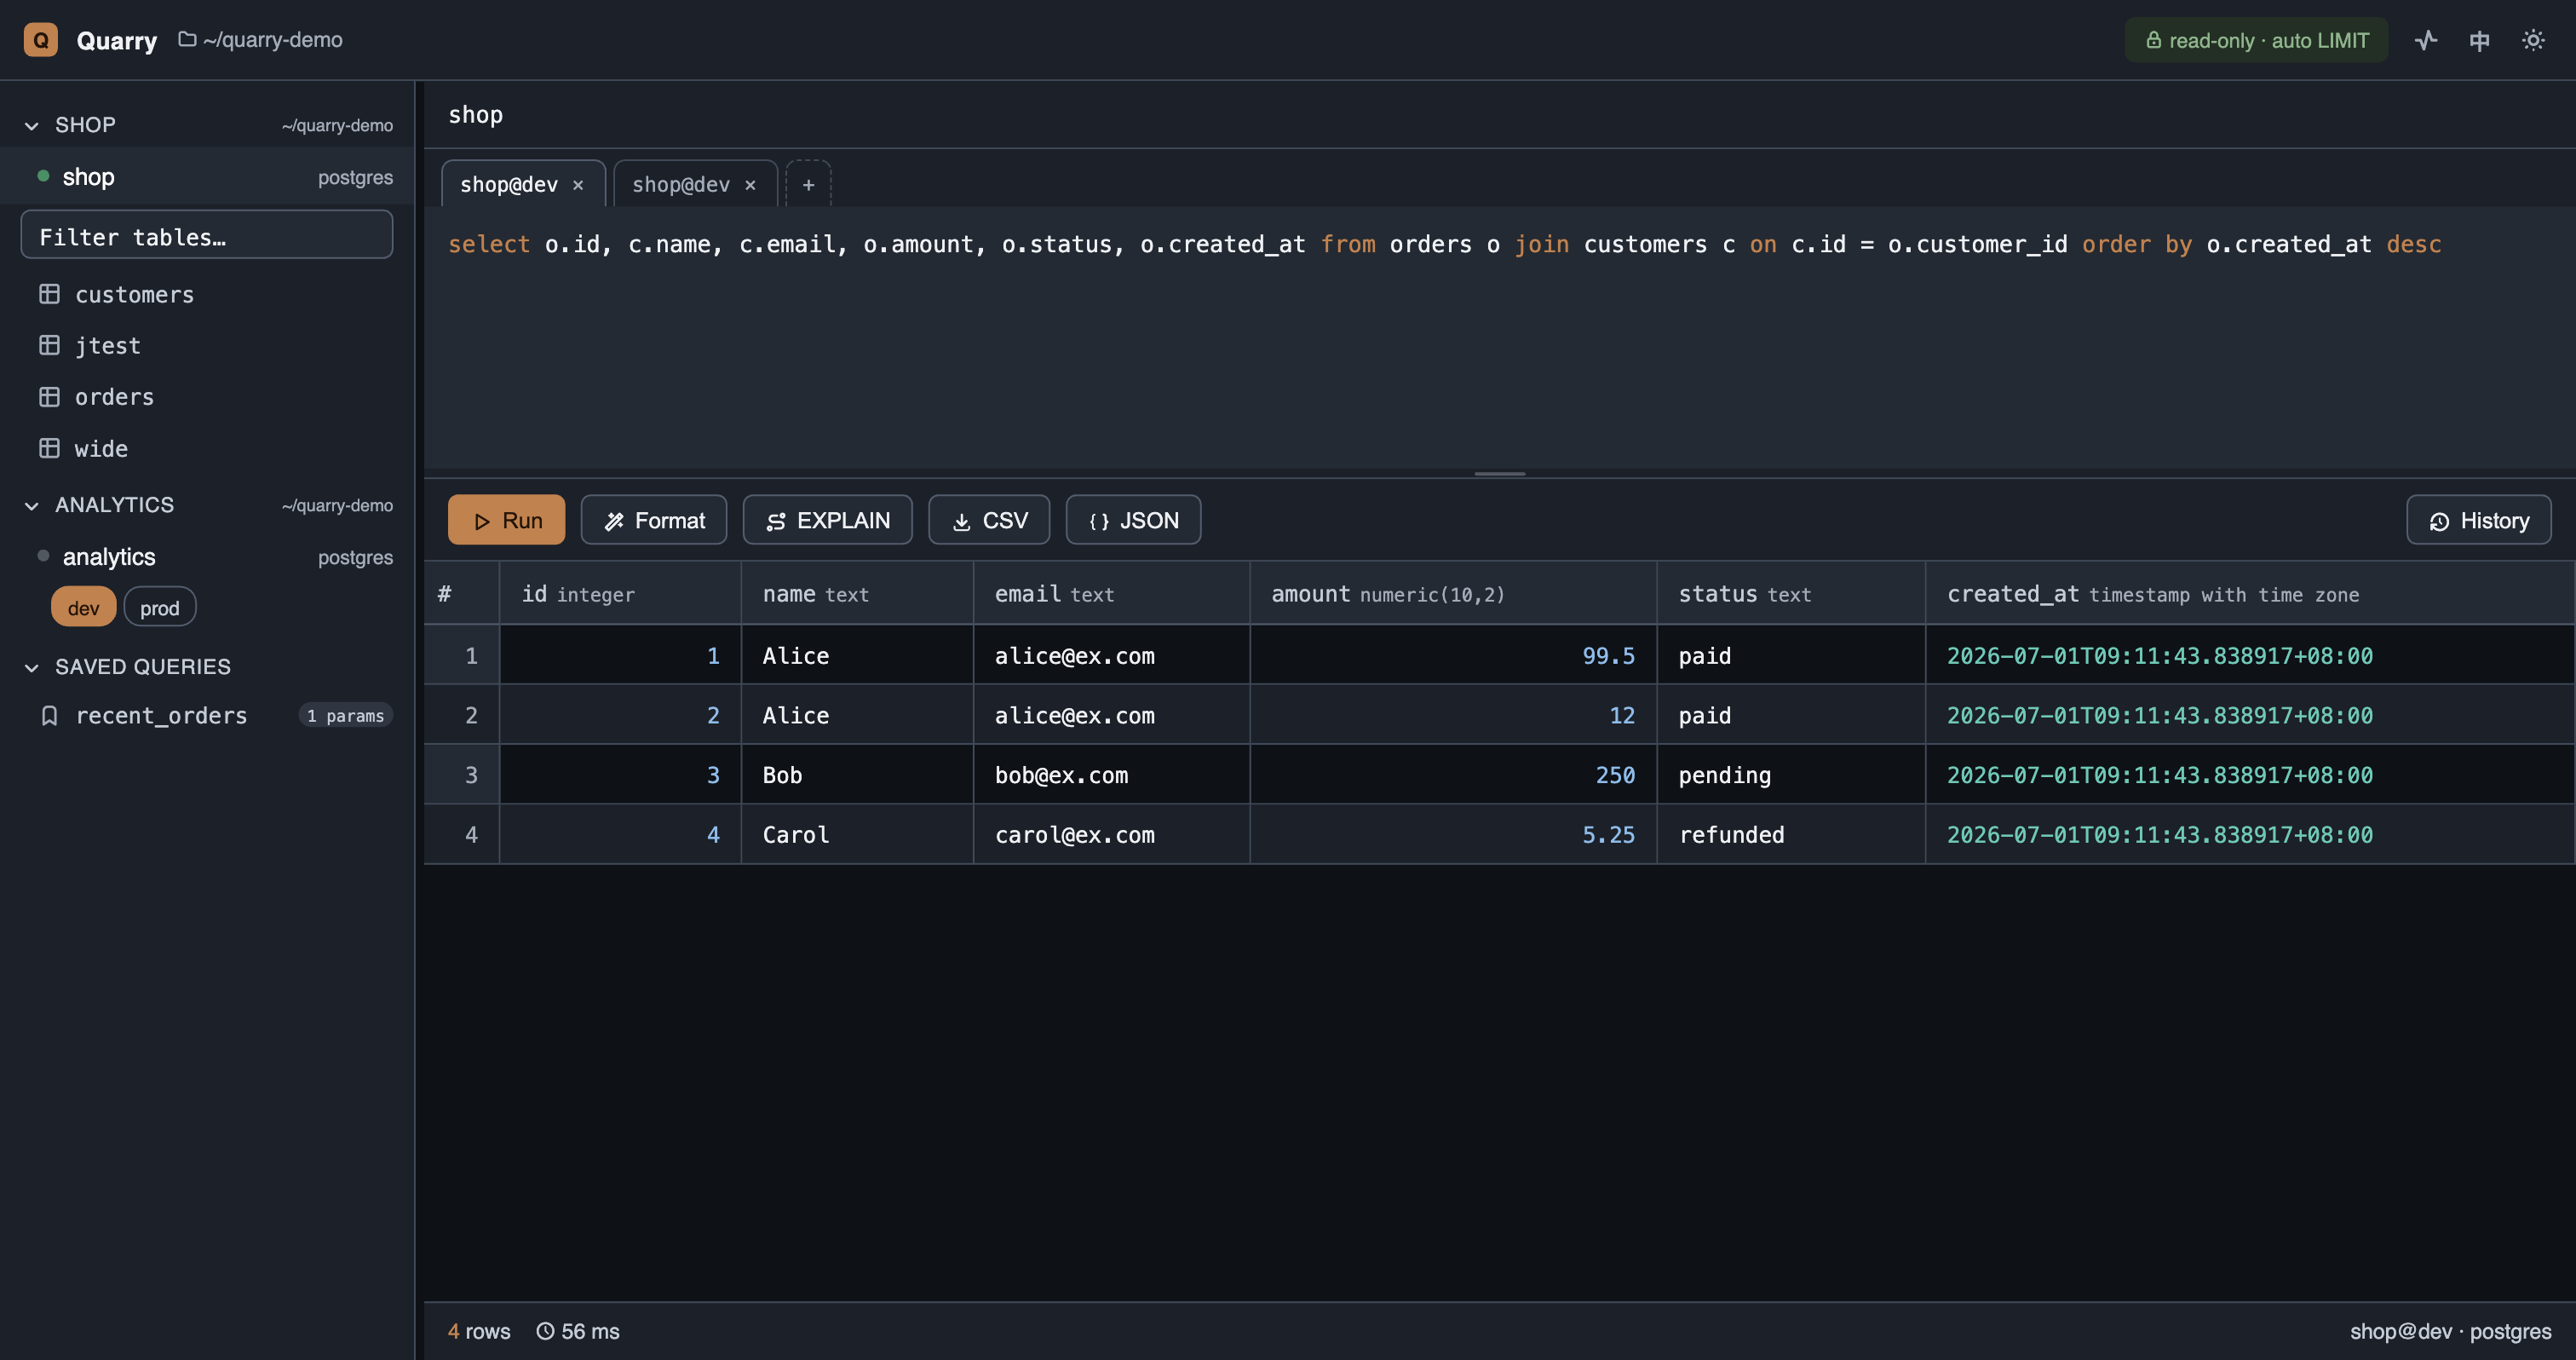Screen dimensions: 2576x1360
Task: Select the analytics connection
Action: pyautogui.click(x=207, y=557)
